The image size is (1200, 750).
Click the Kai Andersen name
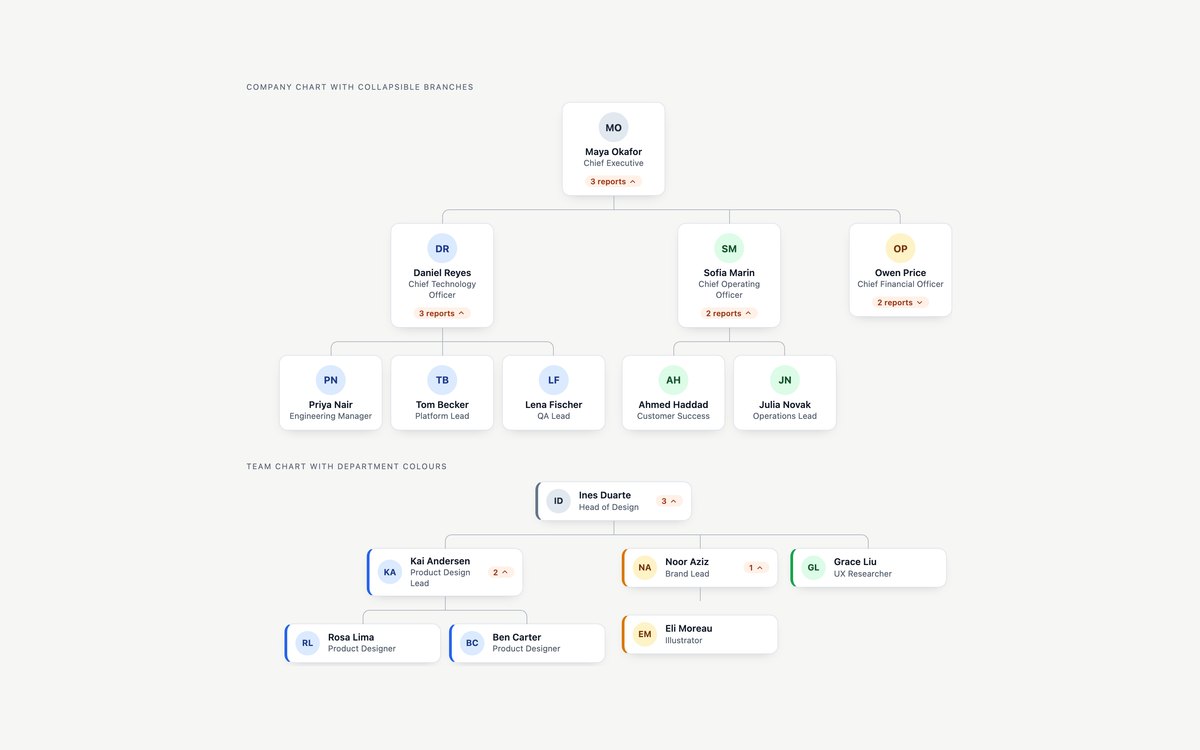440,561
